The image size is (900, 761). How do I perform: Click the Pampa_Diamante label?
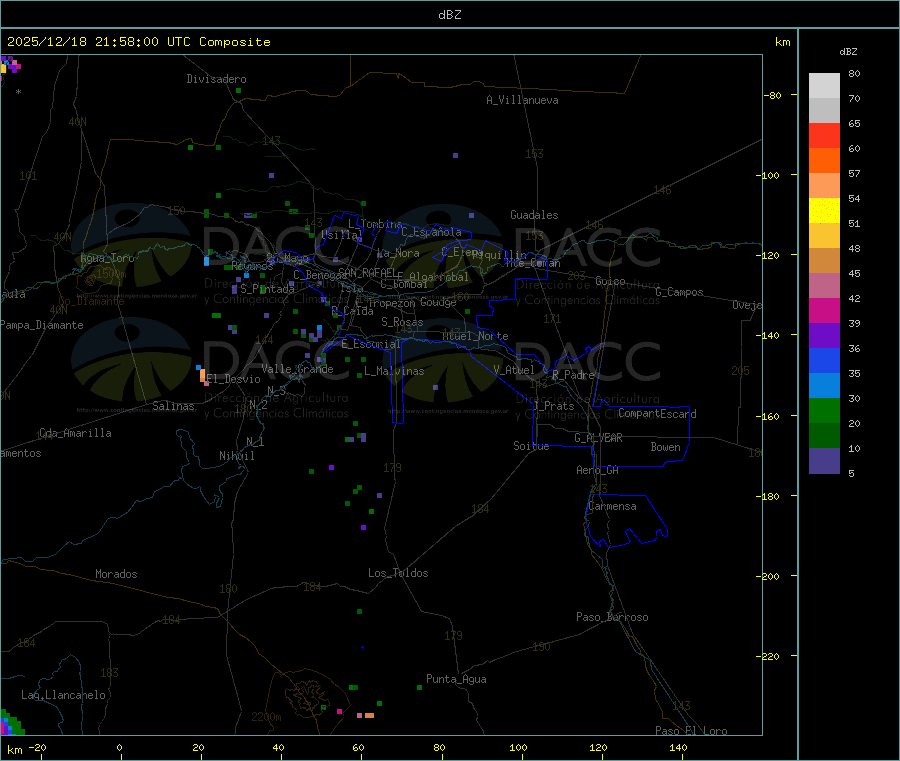[42, 325]
